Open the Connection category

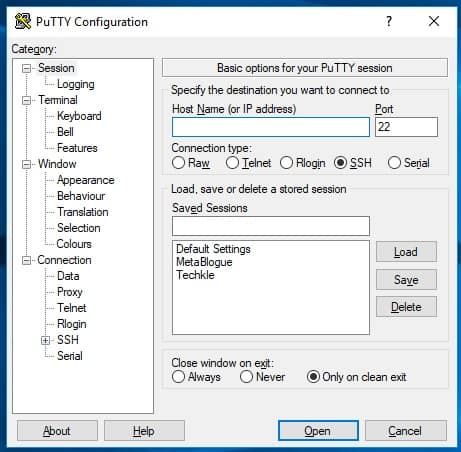point(64,260)
